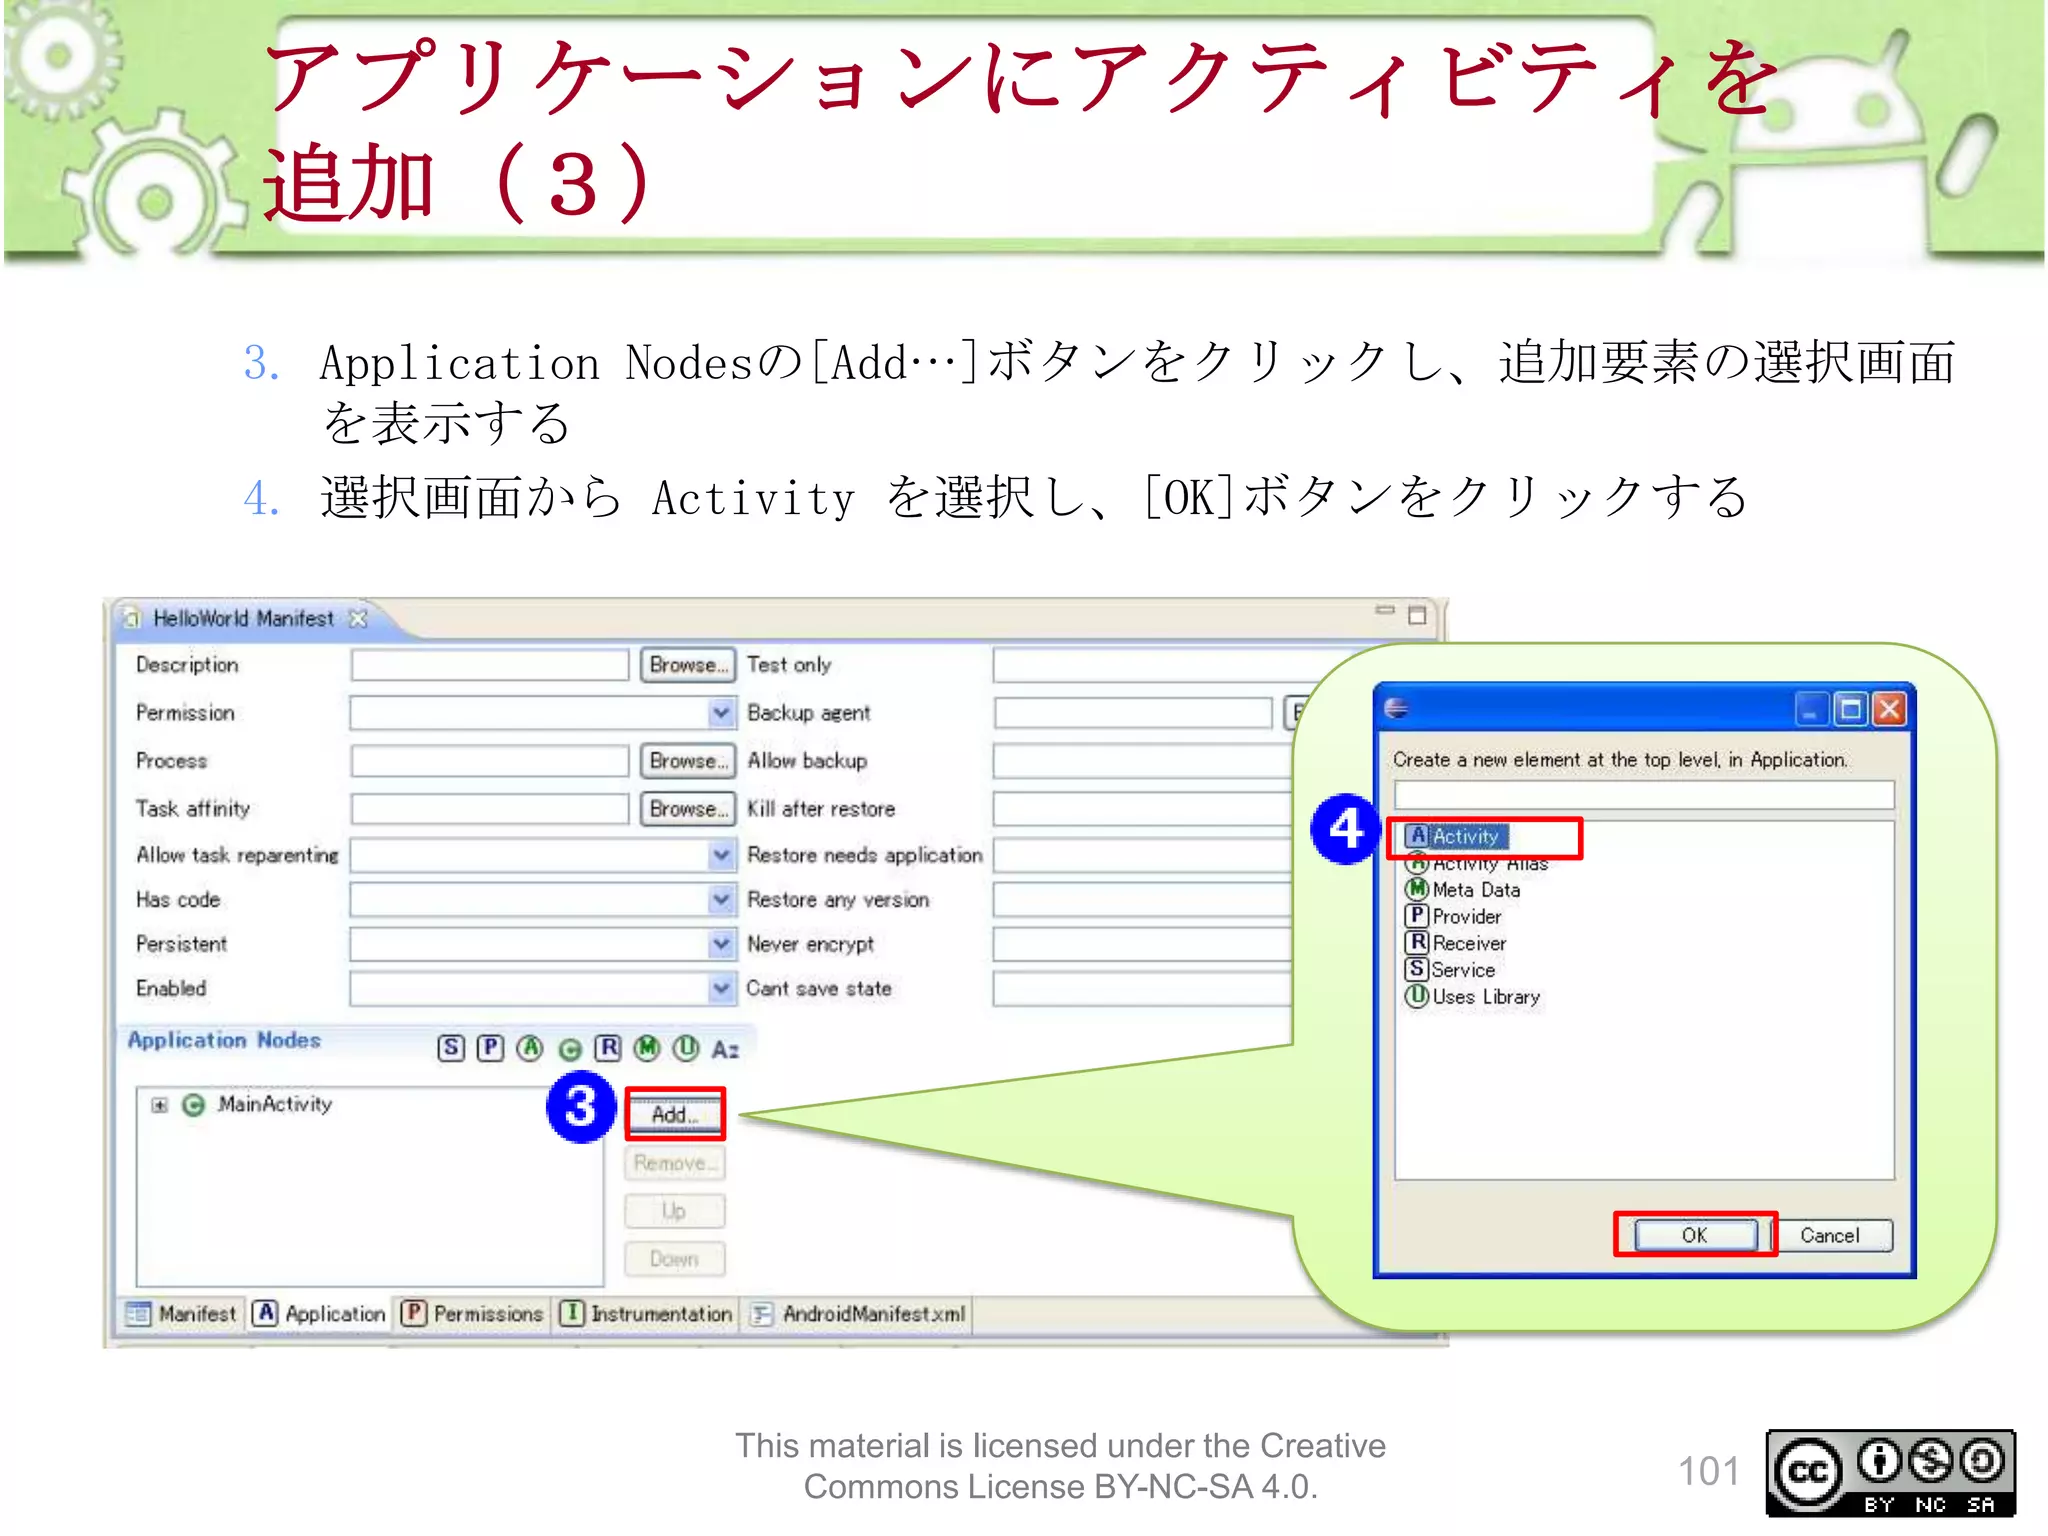Click the Description input field
The image size is (2048, 1536).
click(x=490, y=665)
